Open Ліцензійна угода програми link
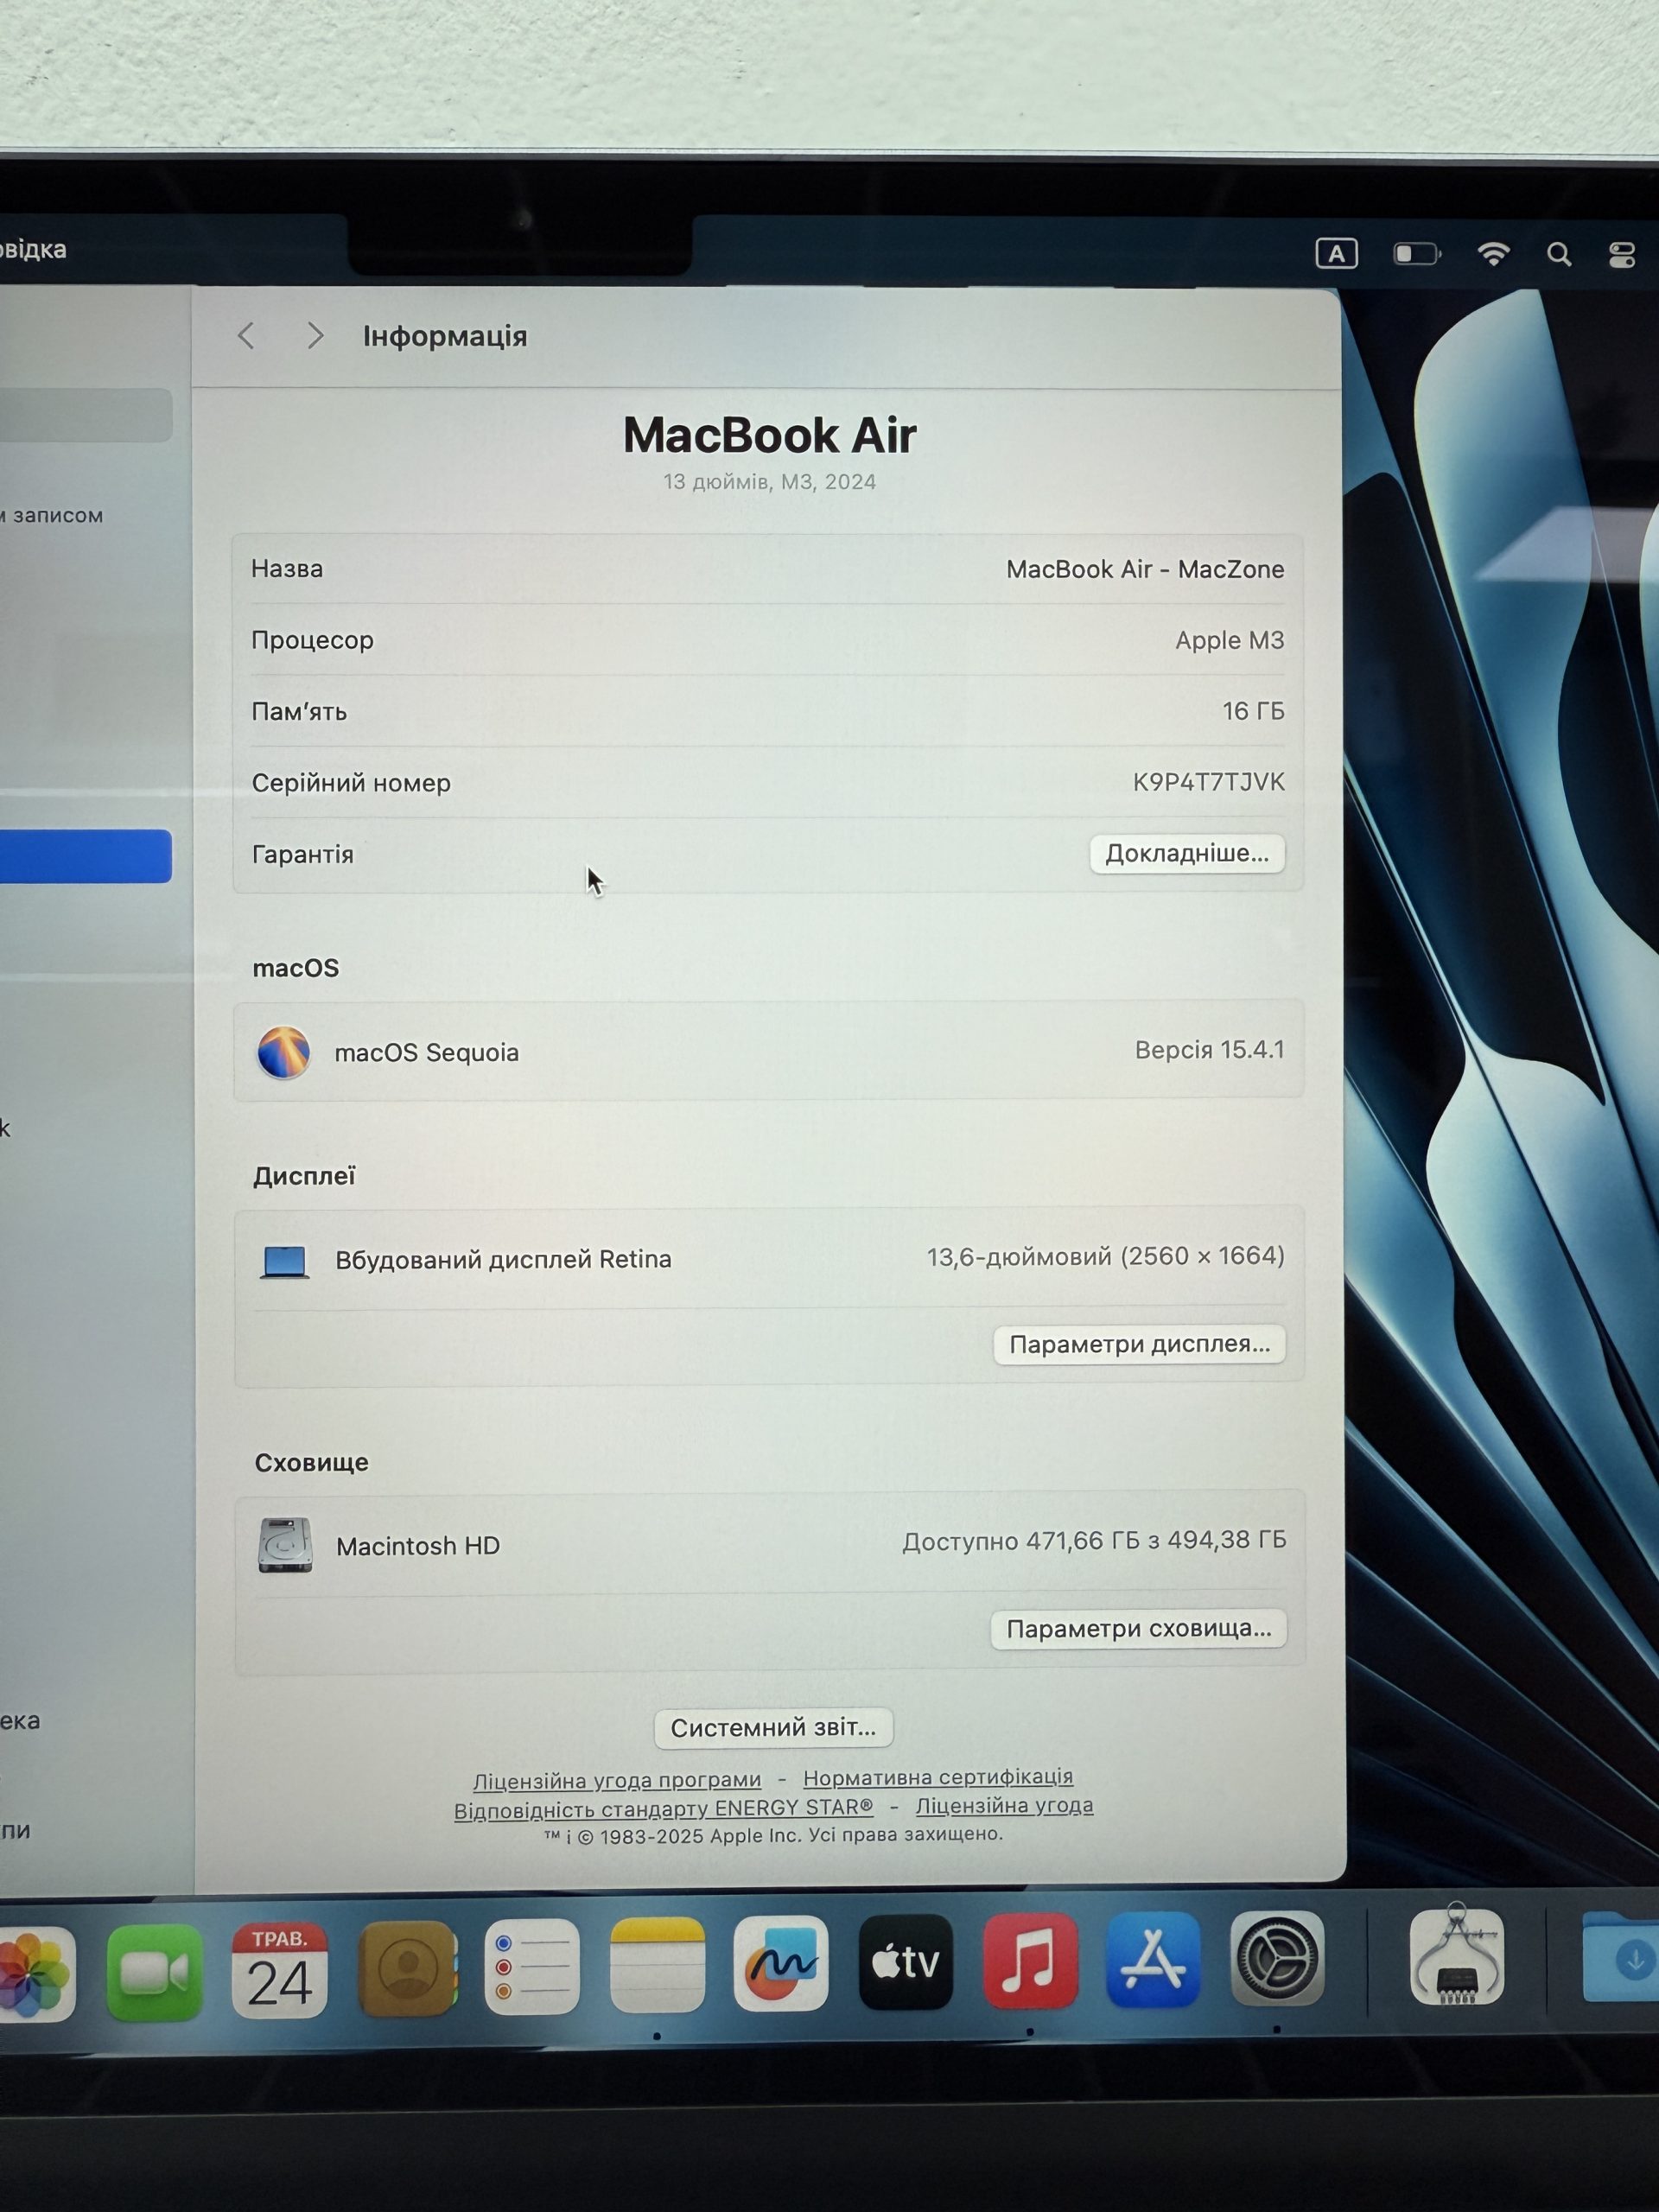This screenshot has height=2212, width=1659. 617,1781
